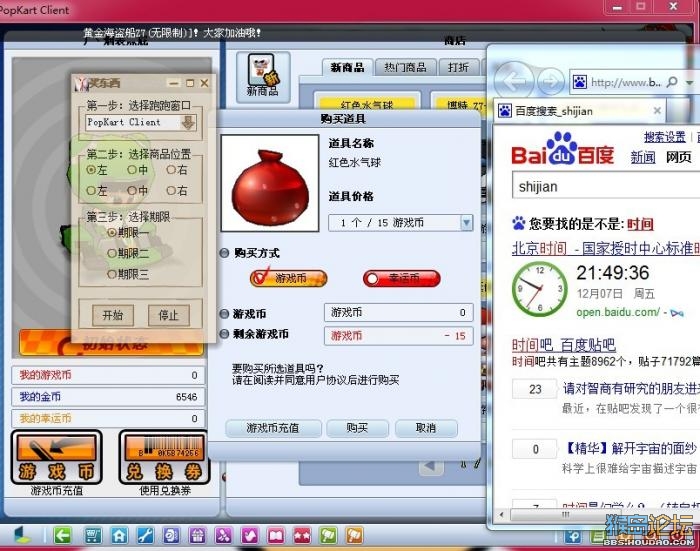Select 中 in the first row of 商品位置
700x551 pixels.
coord(131,170)
